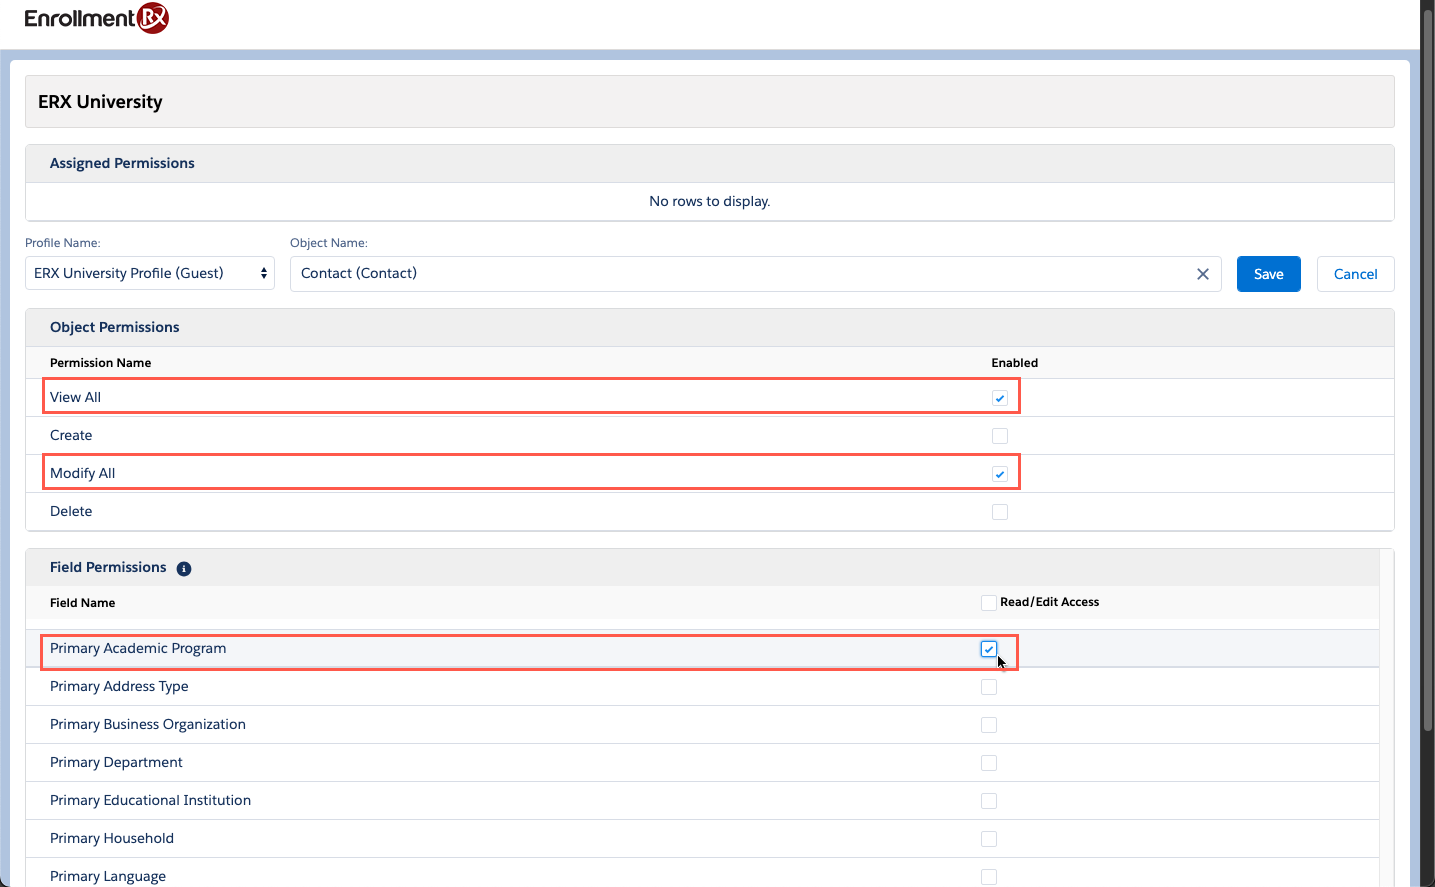This screenshot has width=1435, height=887.
Task: Check Primary Department access
Action: 989,763
